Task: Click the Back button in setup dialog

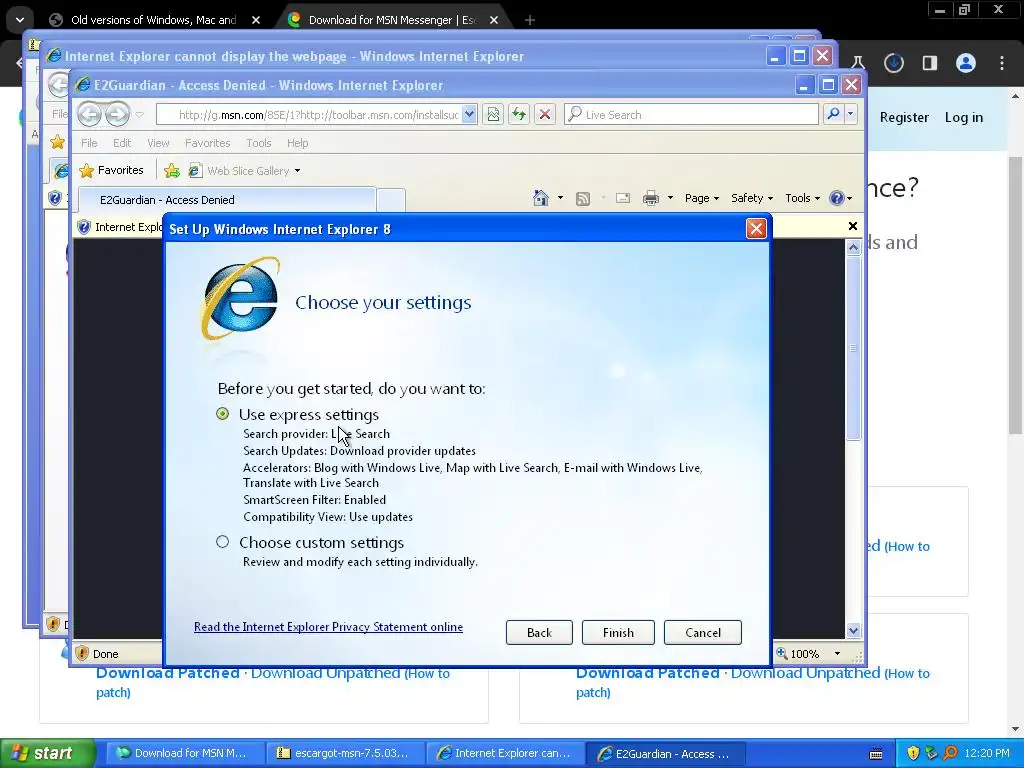Action: (x=539, y=632)
